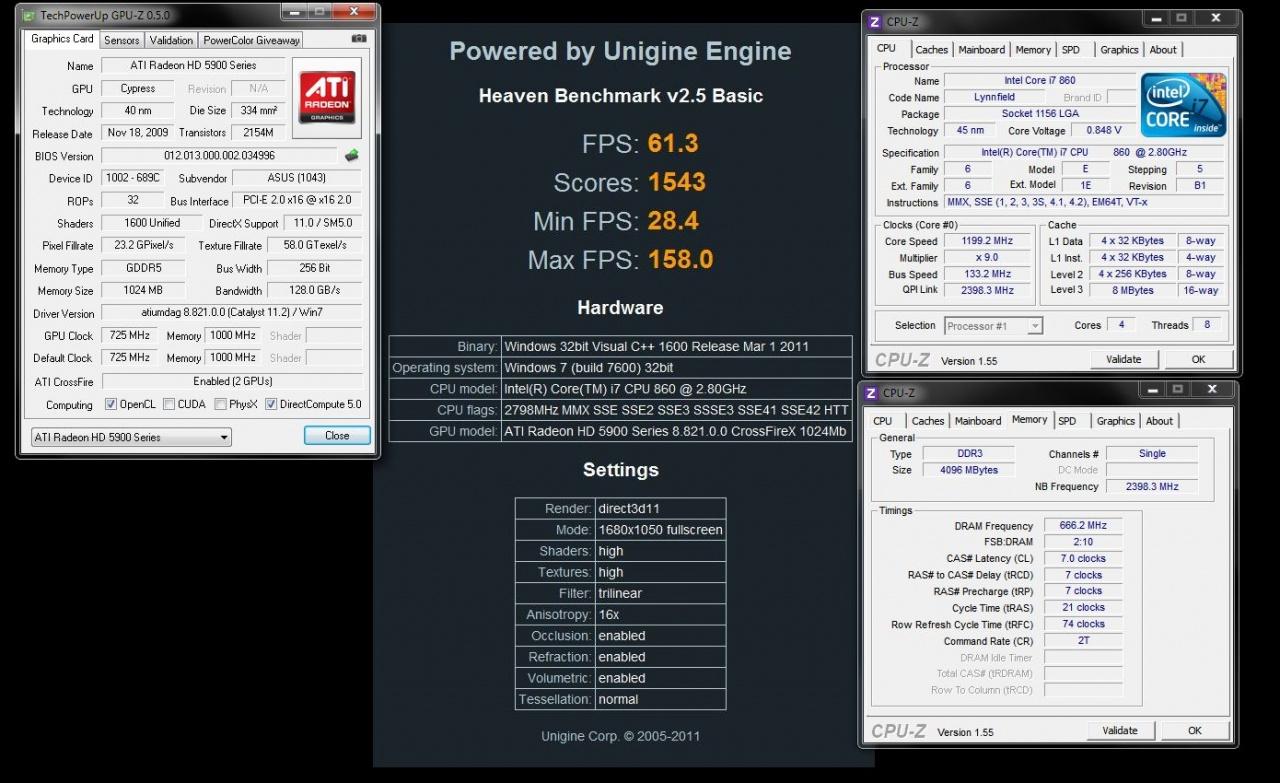
Task: Click the CPU name value 'Intel Core i7 860'
Action: (x=1040, y=81)
